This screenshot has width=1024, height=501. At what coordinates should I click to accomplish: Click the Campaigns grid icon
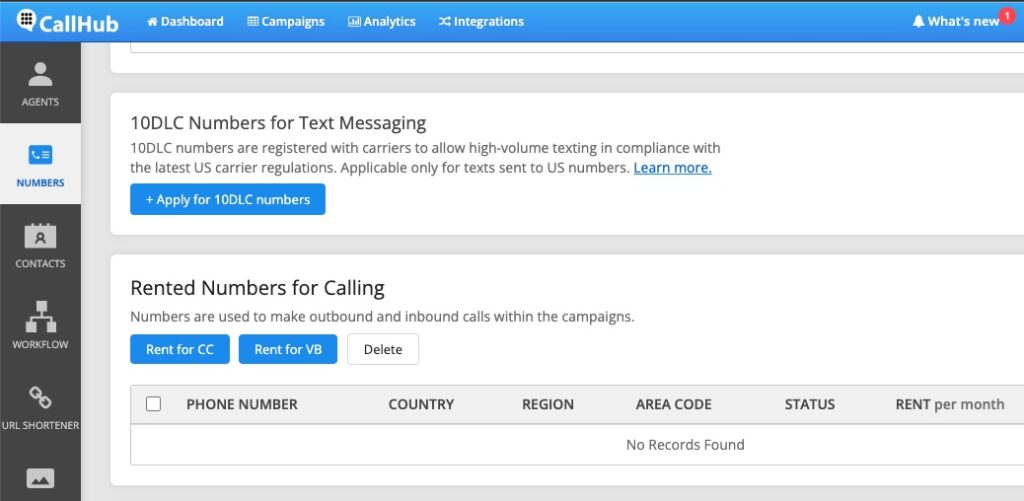(x=253, y=22)
